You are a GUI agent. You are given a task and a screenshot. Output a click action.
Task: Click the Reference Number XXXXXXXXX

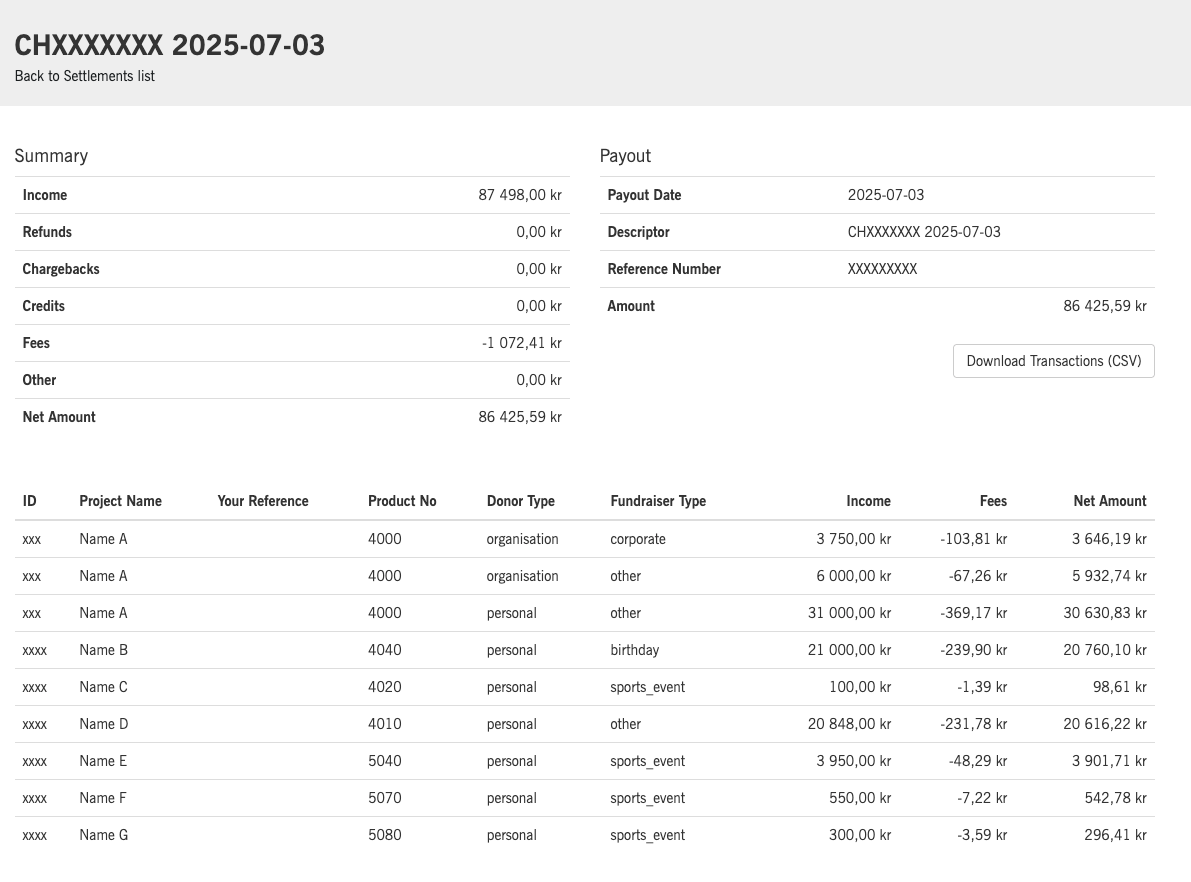tap(882, 269)
